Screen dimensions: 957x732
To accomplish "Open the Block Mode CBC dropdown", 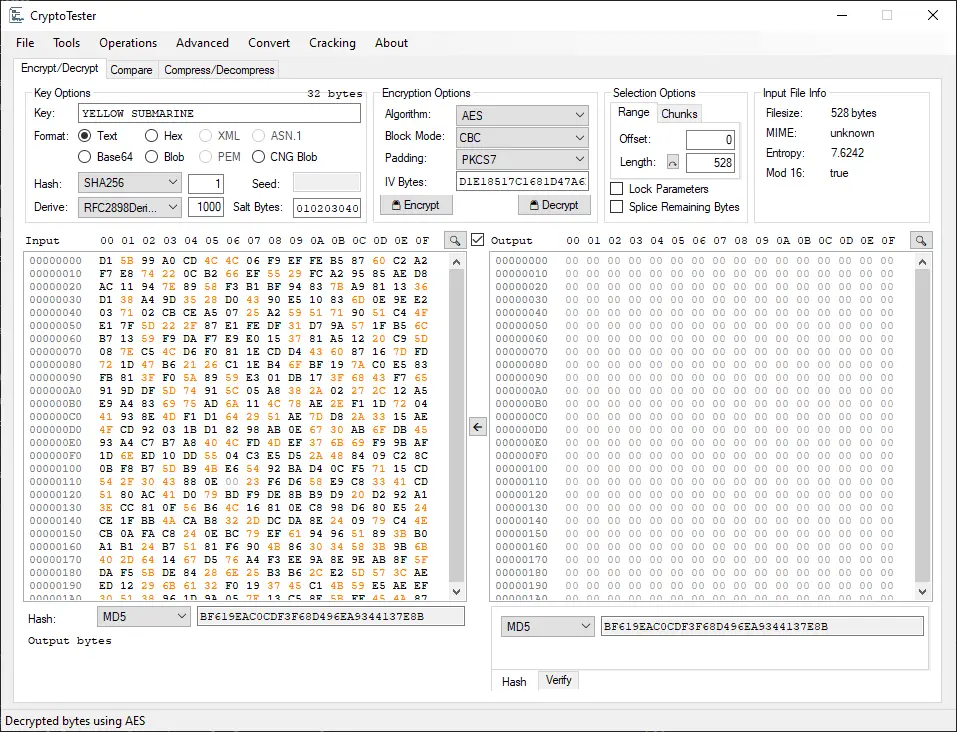I will click(x=522, y=137).
